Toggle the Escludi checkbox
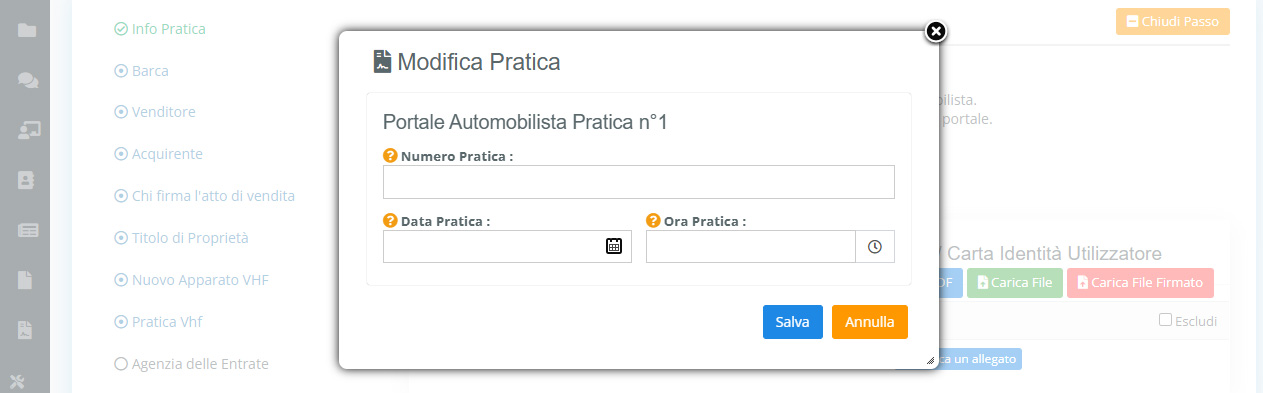 point(1165,320)
